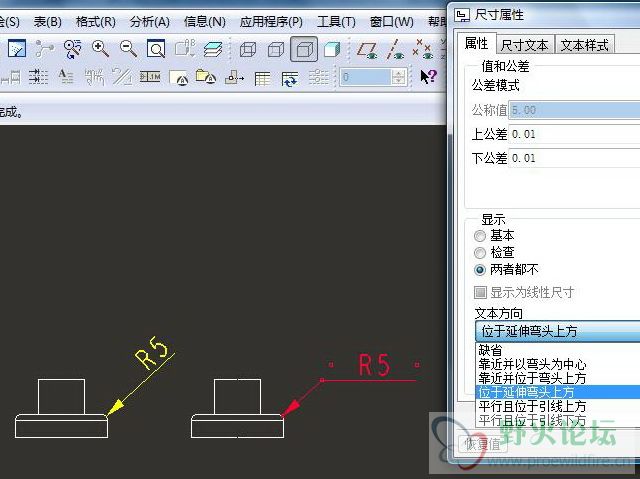This screenshot has width=640, height=479.
Task: Click the 公称值 field showing 5.00
Action: pos(574,110)
